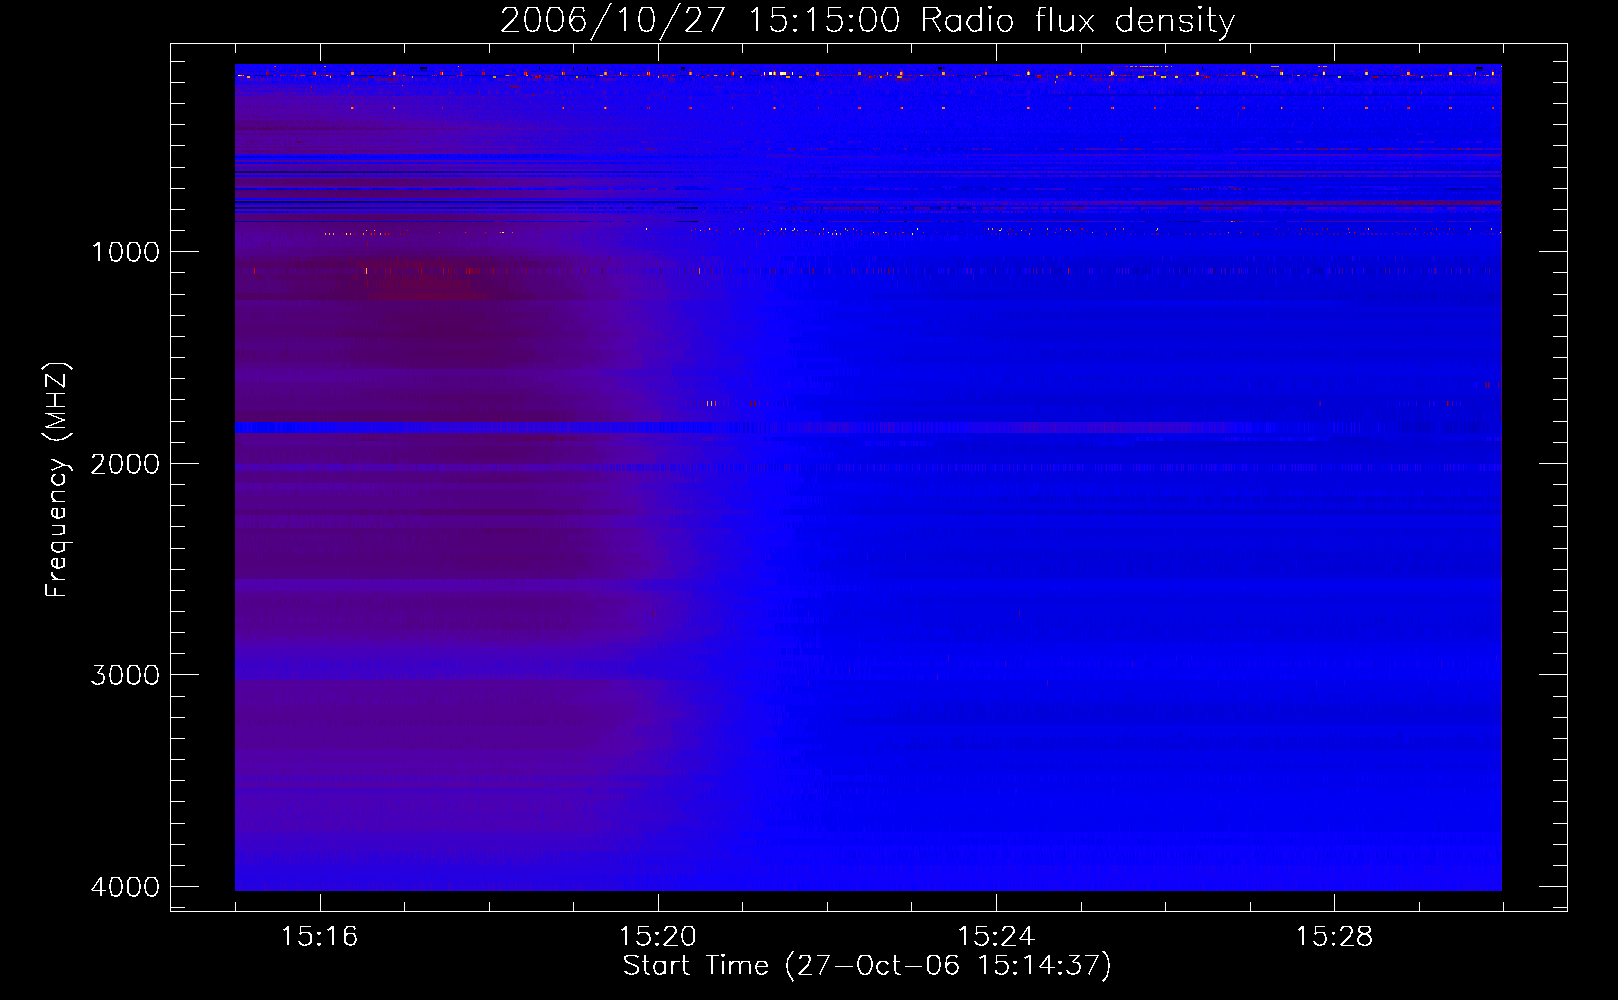This screenshot has width=1618, height=1000.
Task: Click the 15:20 time tick label
Action: click(x=657, y=936)
